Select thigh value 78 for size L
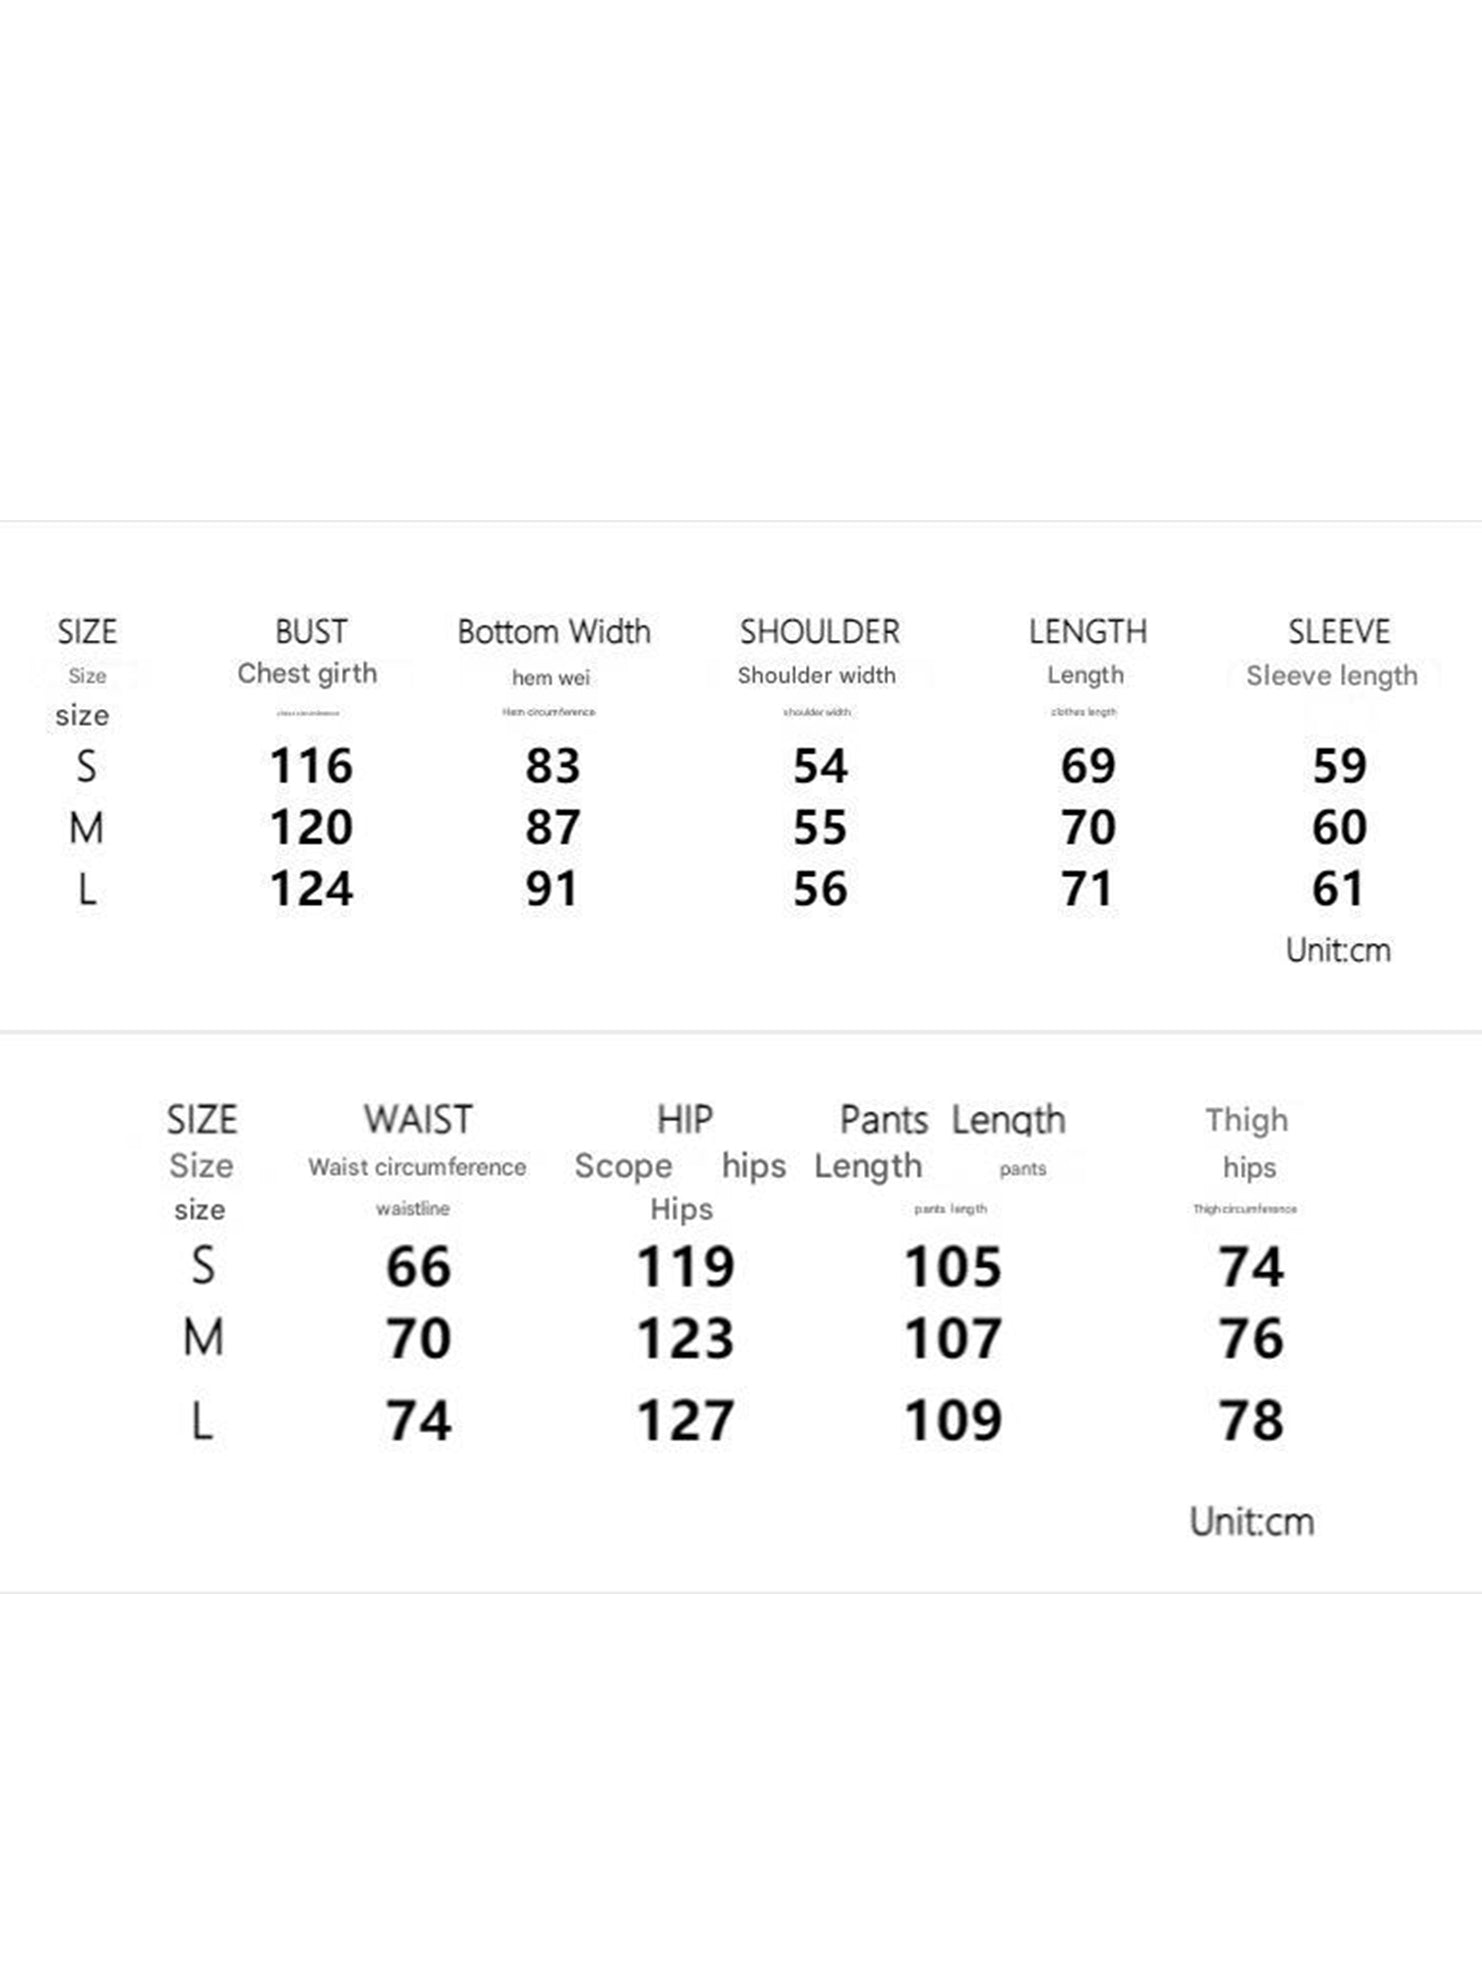Screen dimensions: 1482x1966 point(1250,1421)
